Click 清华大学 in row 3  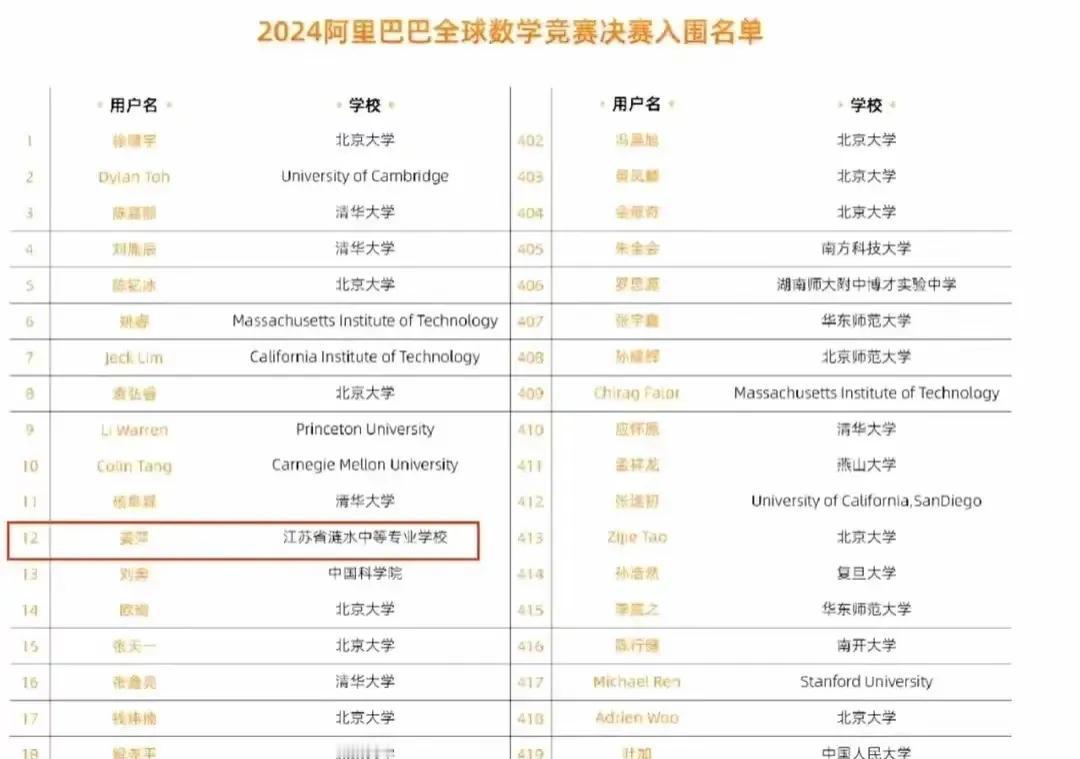[364, 212]
